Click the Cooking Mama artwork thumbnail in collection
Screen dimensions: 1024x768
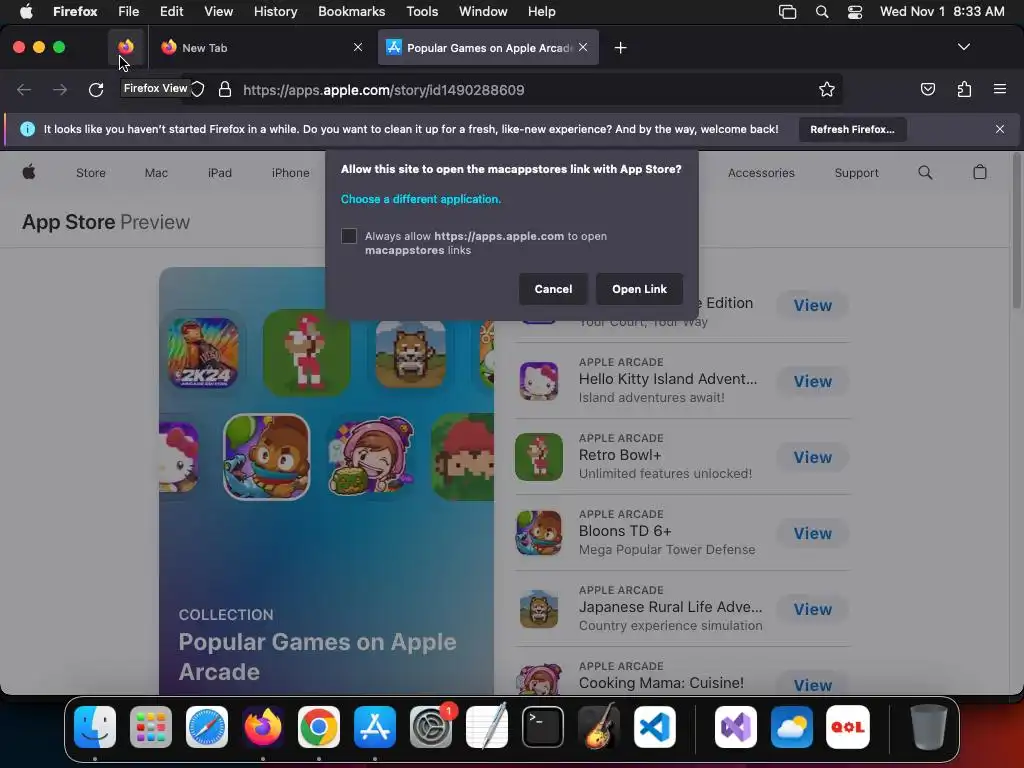[x=372, y=457]
